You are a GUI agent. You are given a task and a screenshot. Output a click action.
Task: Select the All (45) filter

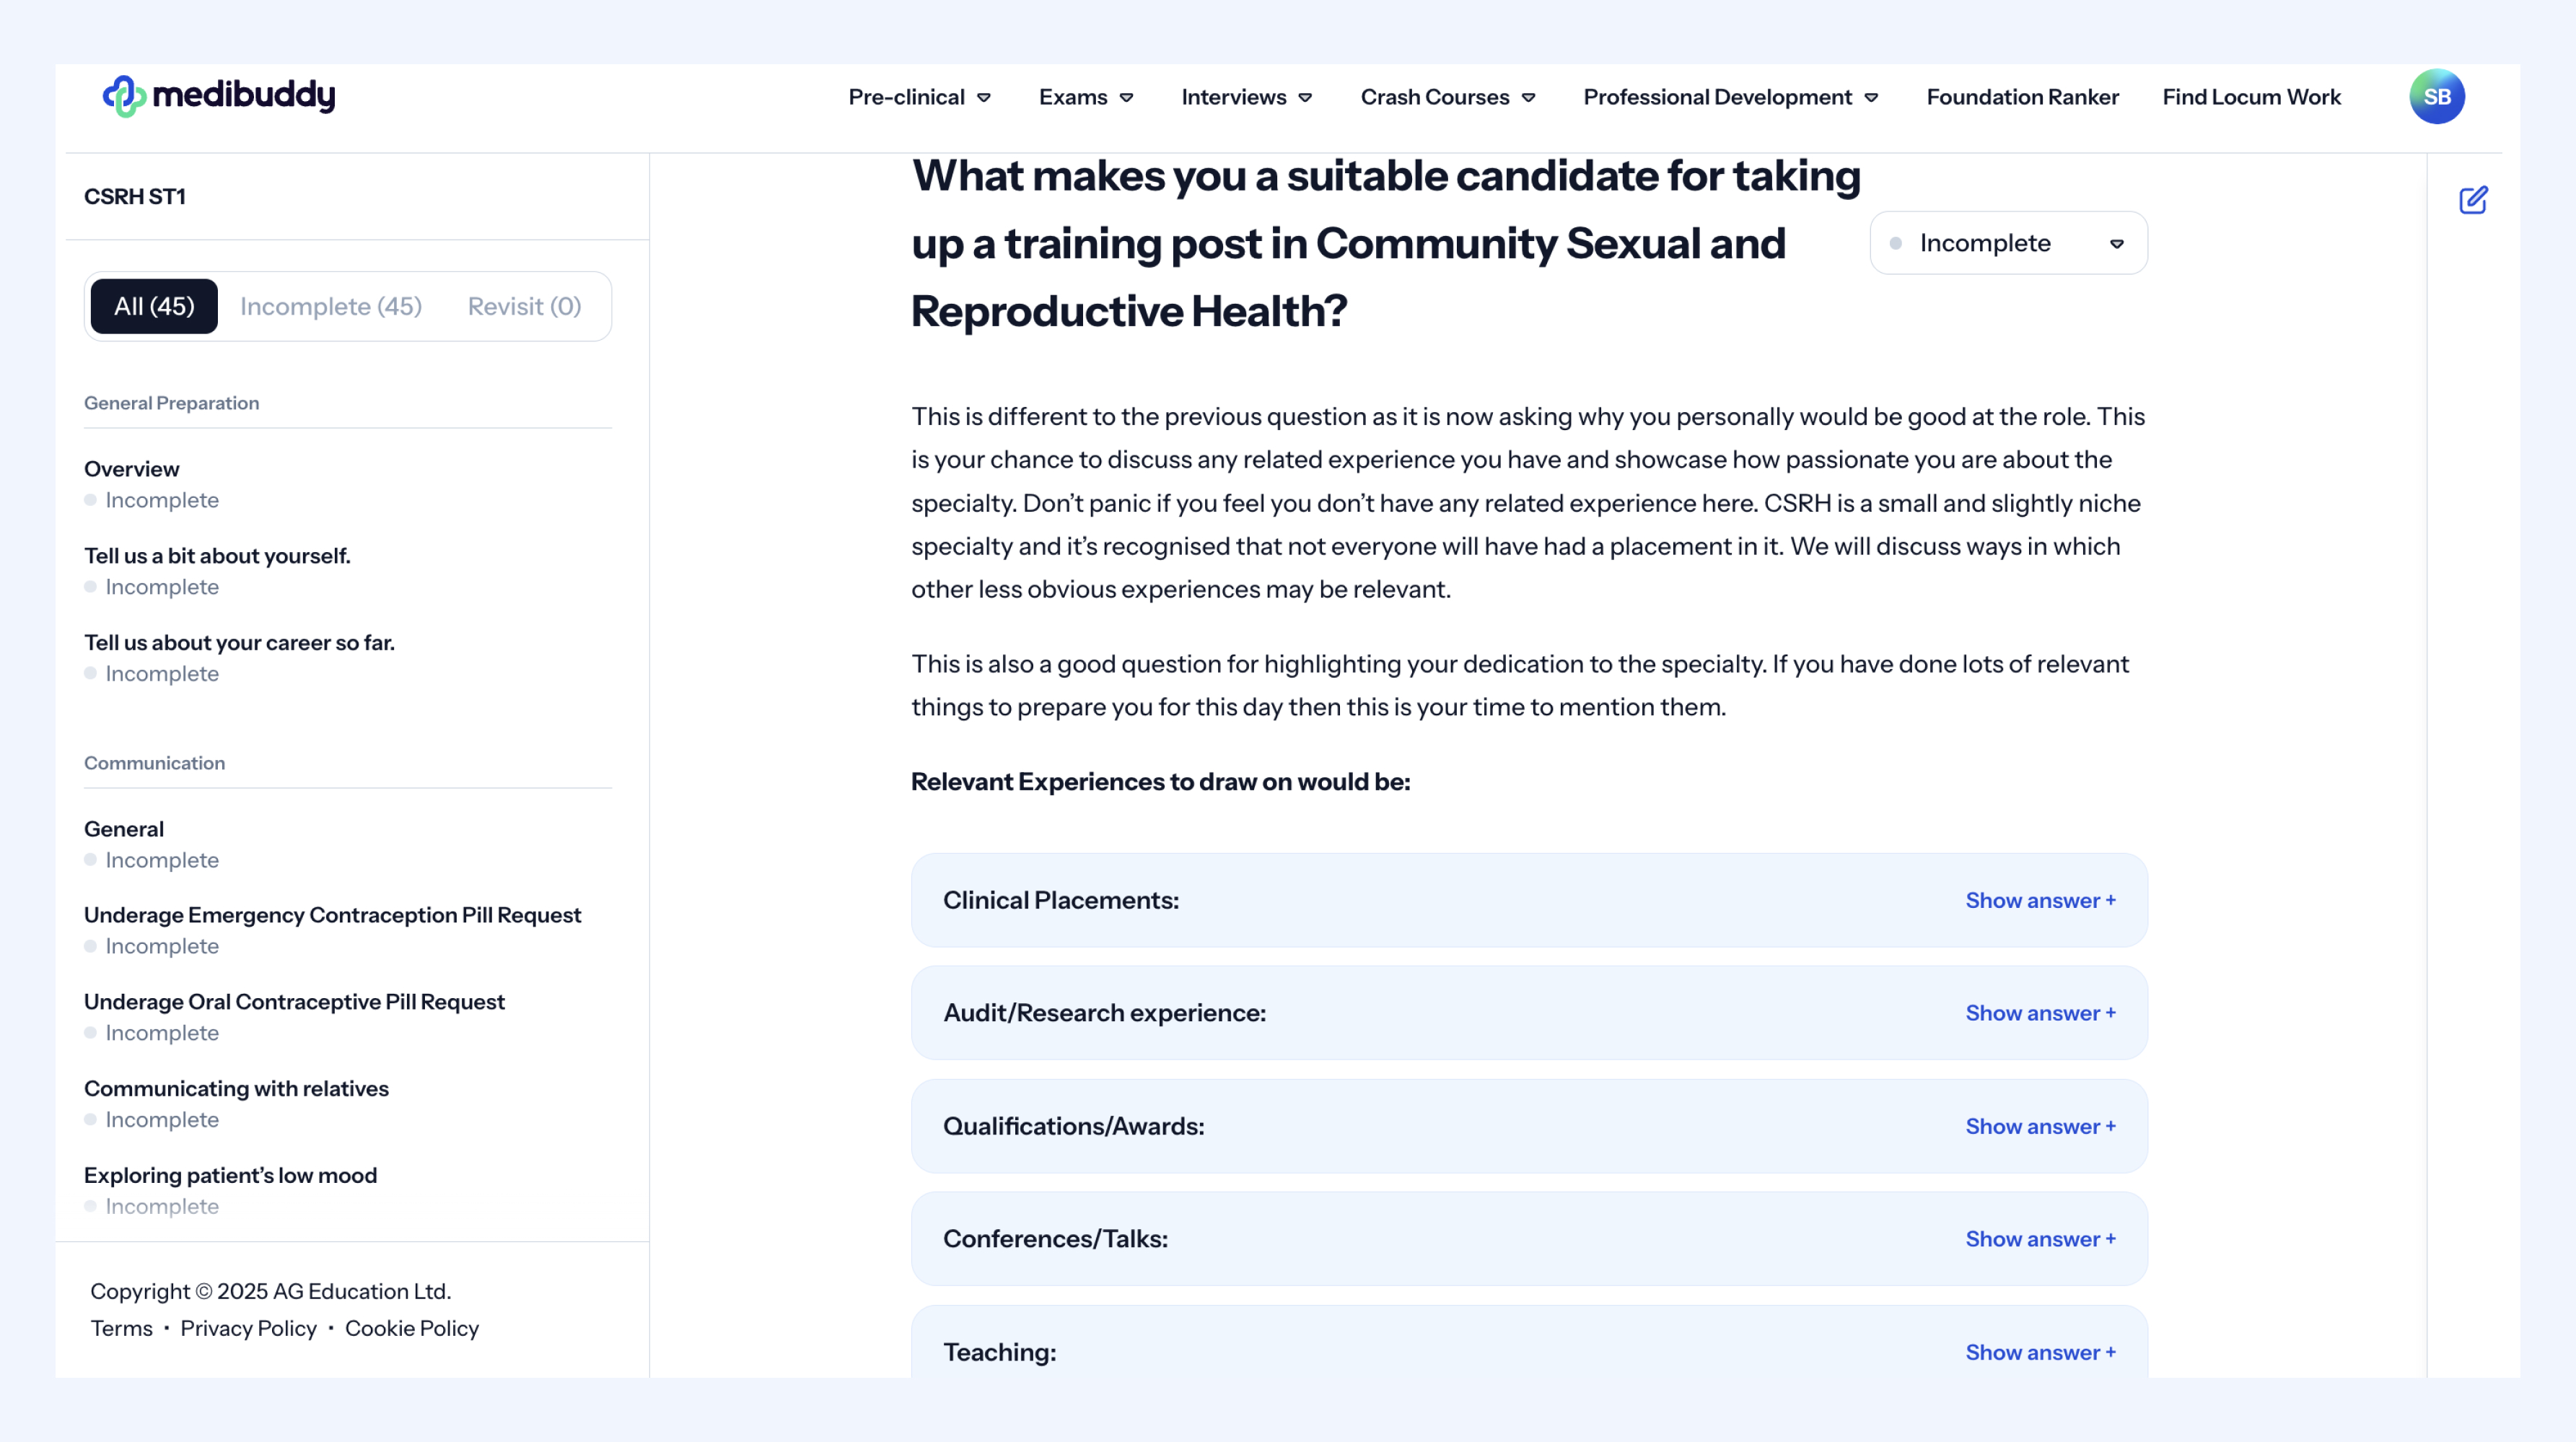tap(154, 306)
